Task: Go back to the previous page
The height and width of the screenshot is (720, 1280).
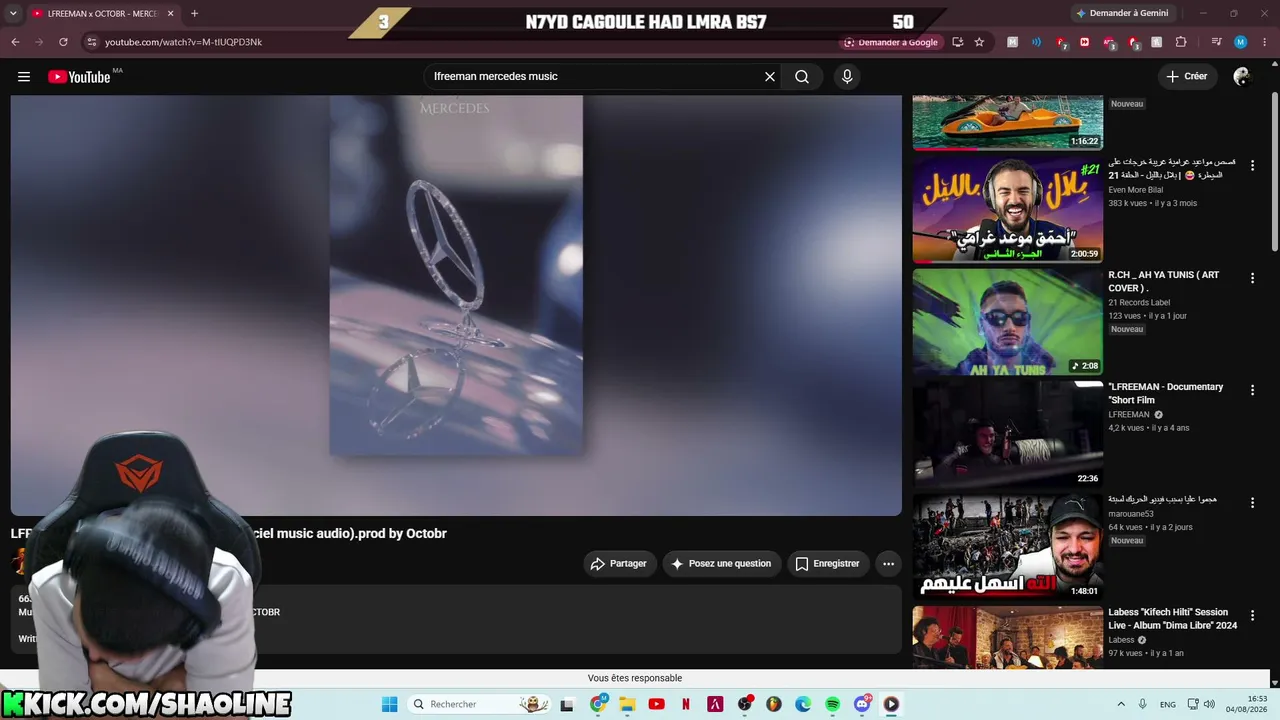Action: pyautogui.click(x=15, y=42)
